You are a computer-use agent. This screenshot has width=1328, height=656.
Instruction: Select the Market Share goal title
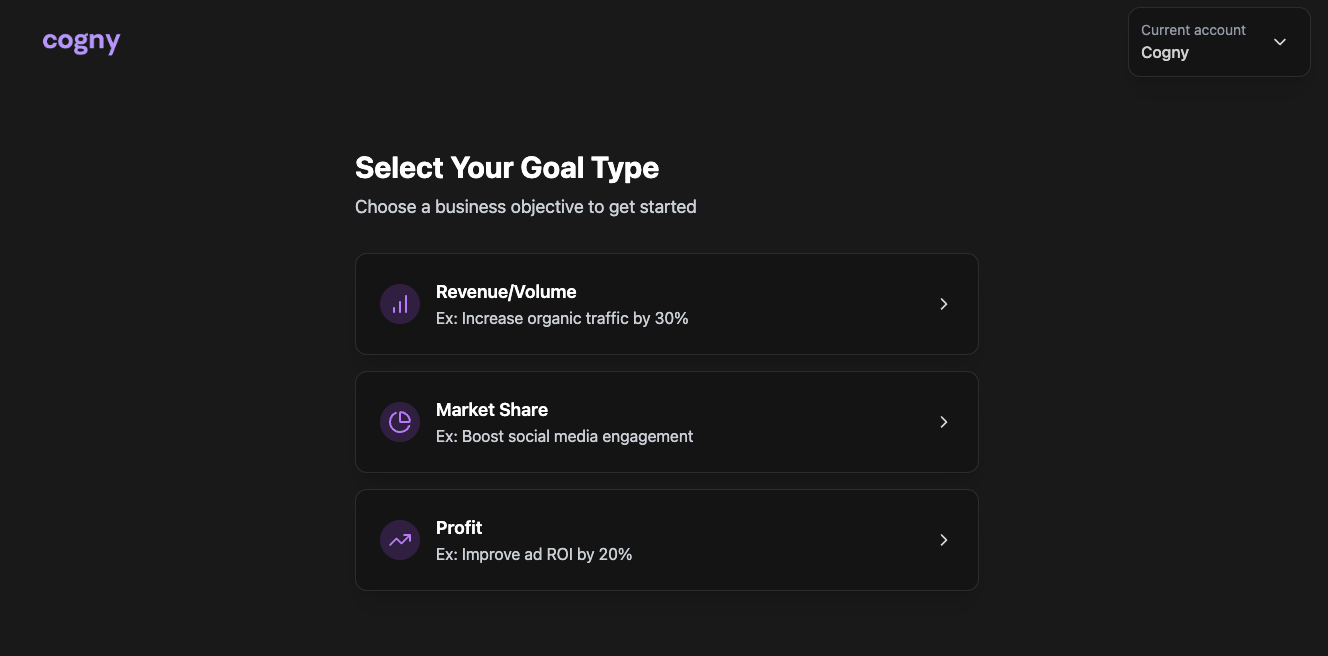coord(492,410)
